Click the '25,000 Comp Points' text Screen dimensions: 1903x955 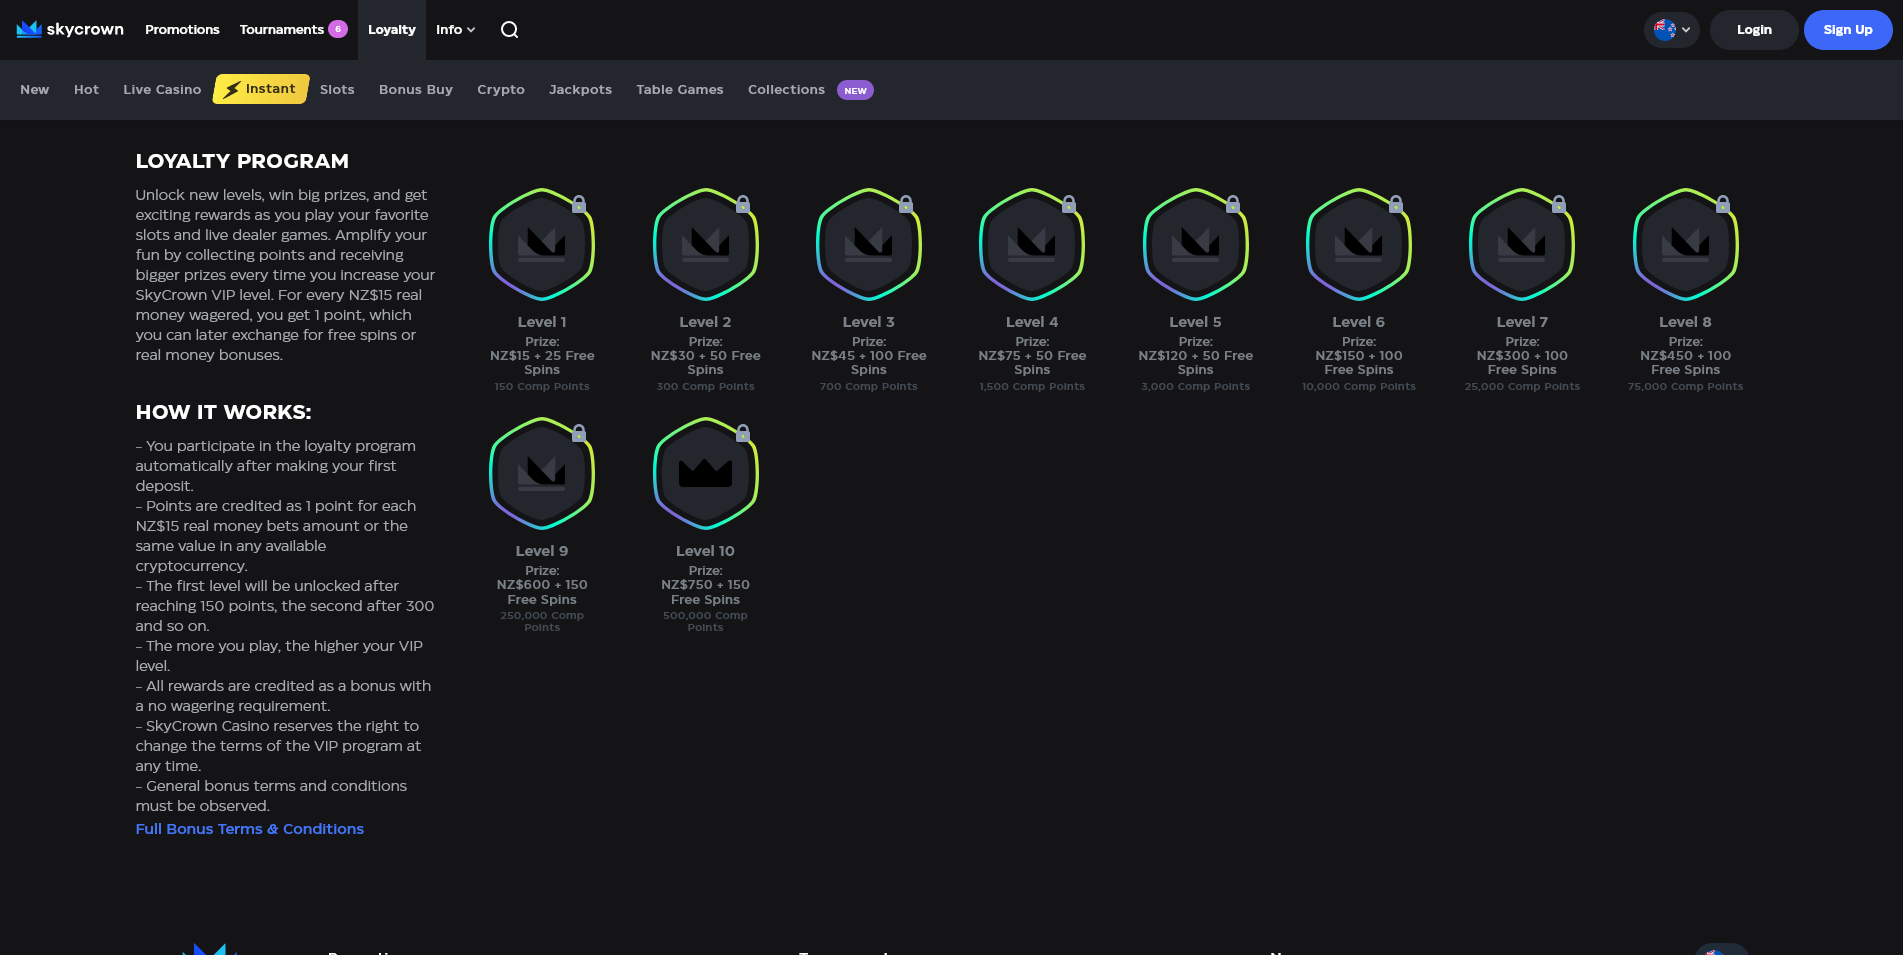[x=1522, y=387]
